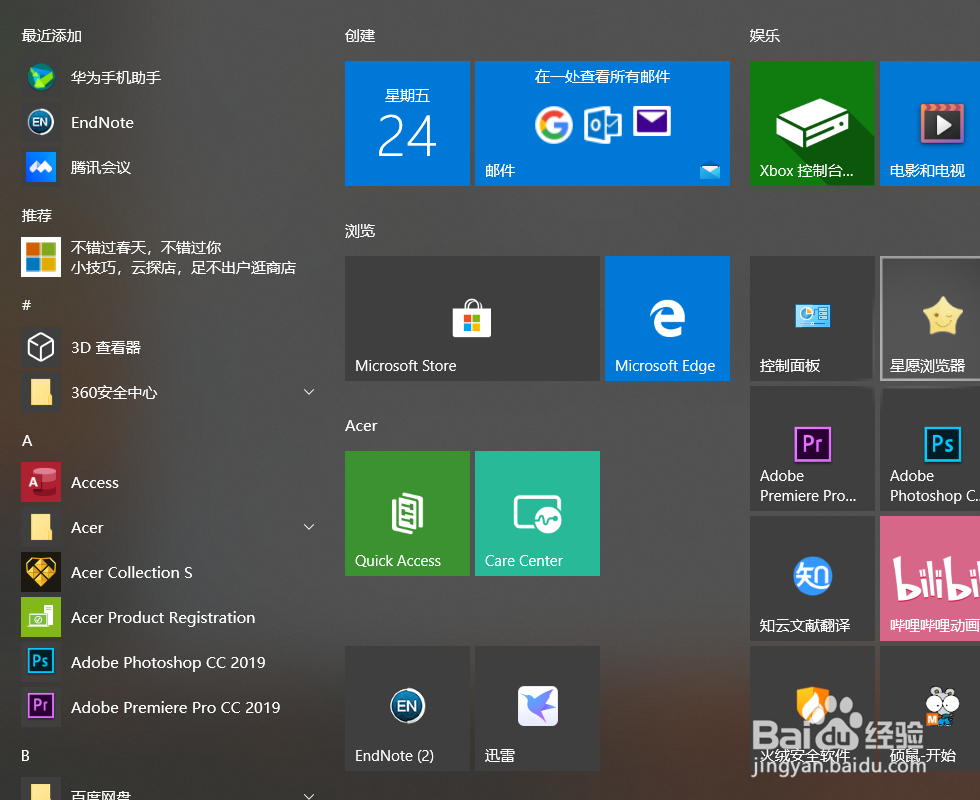The height and width of the screenshot is (800, 980).
Task: Open the 电影和电视 tile
Action: coord(930,123)
